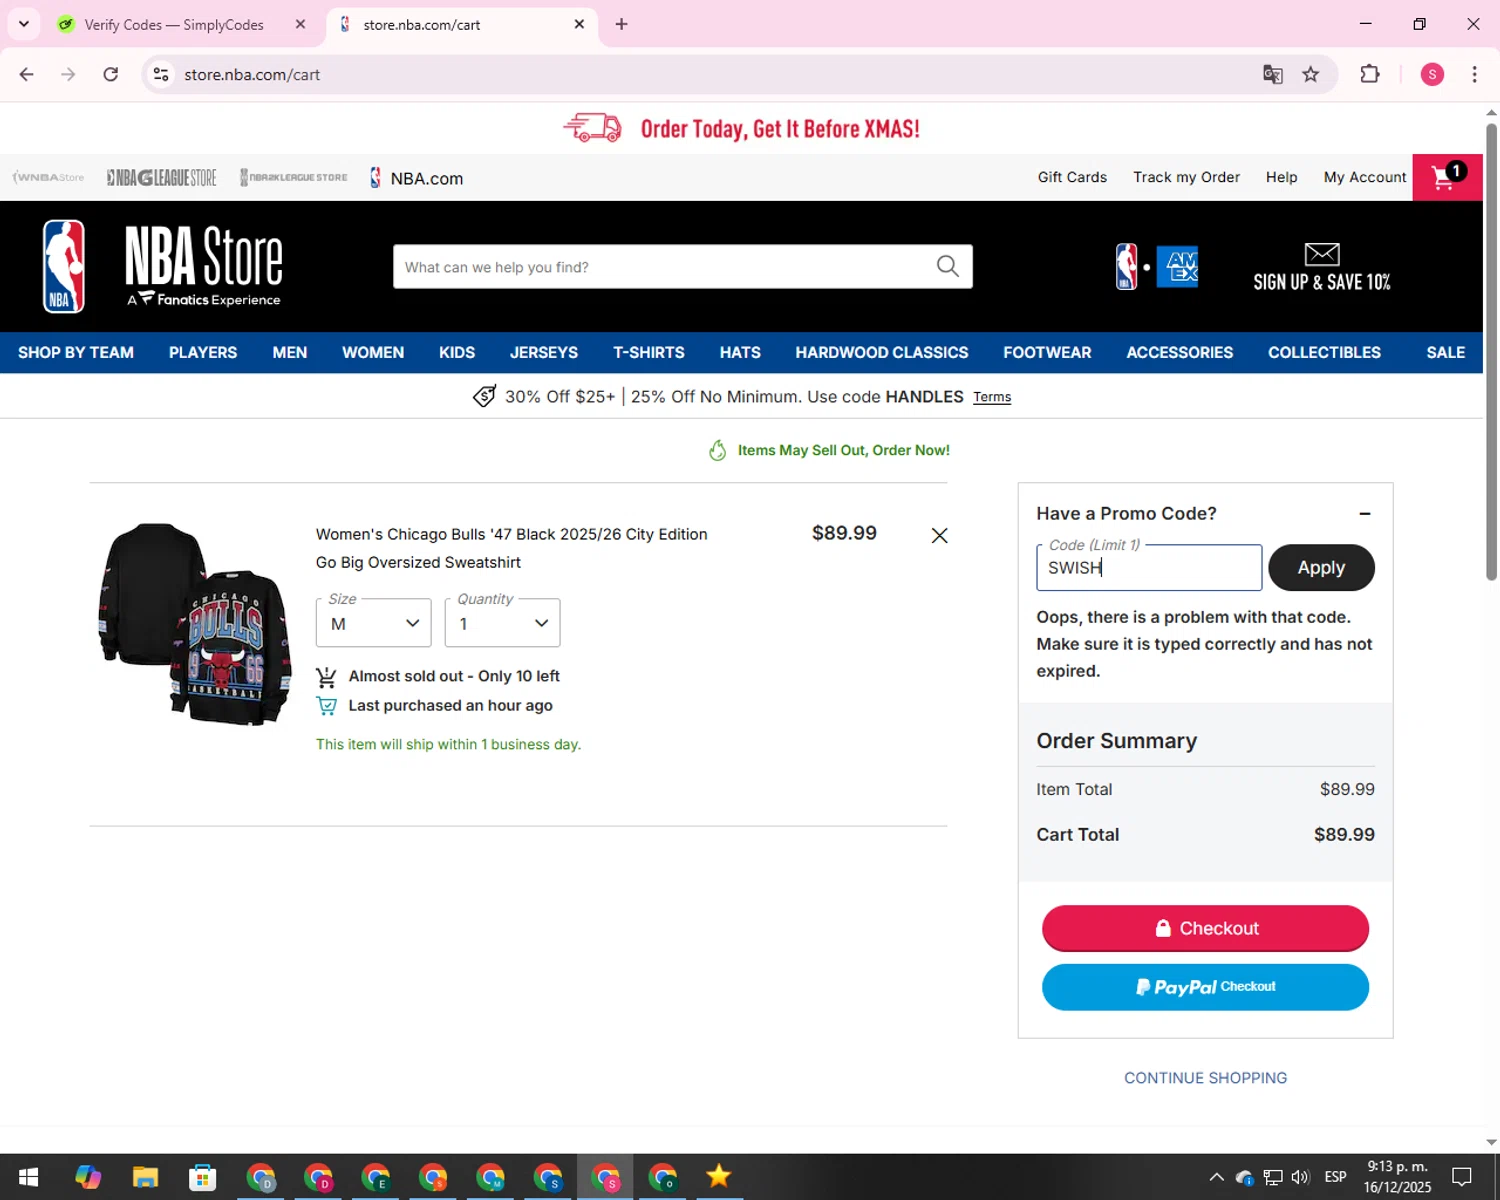The height and width of the screenshot is (1200, 1500).
Task: Bookmark this page with star icon
Action: click(1310, 74)
